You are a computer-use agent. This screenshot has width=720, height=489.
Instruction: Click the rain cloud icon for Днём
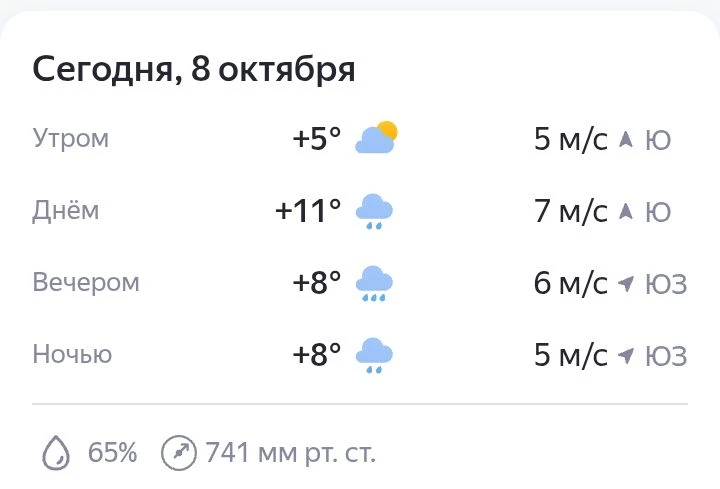click(x=374, y=211)
